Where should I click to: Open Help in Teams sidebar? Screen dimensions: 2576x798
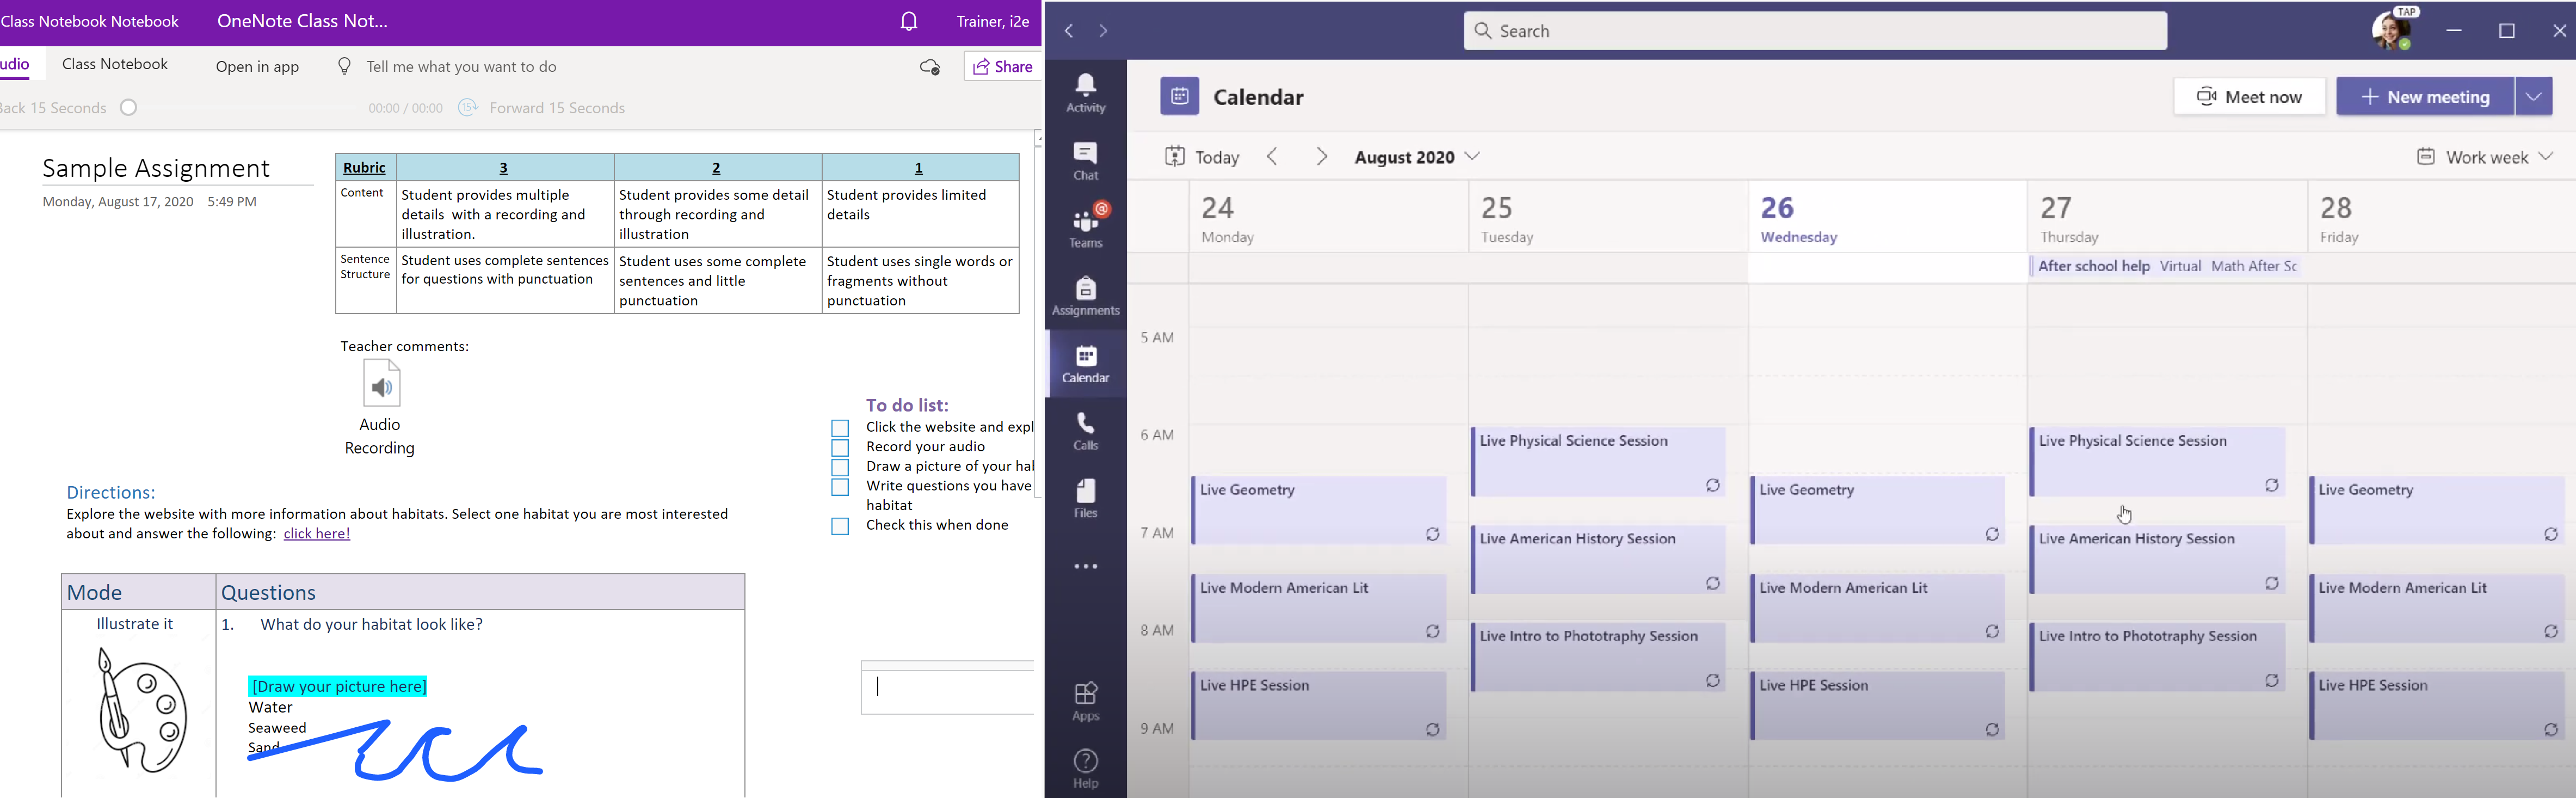1085,769
